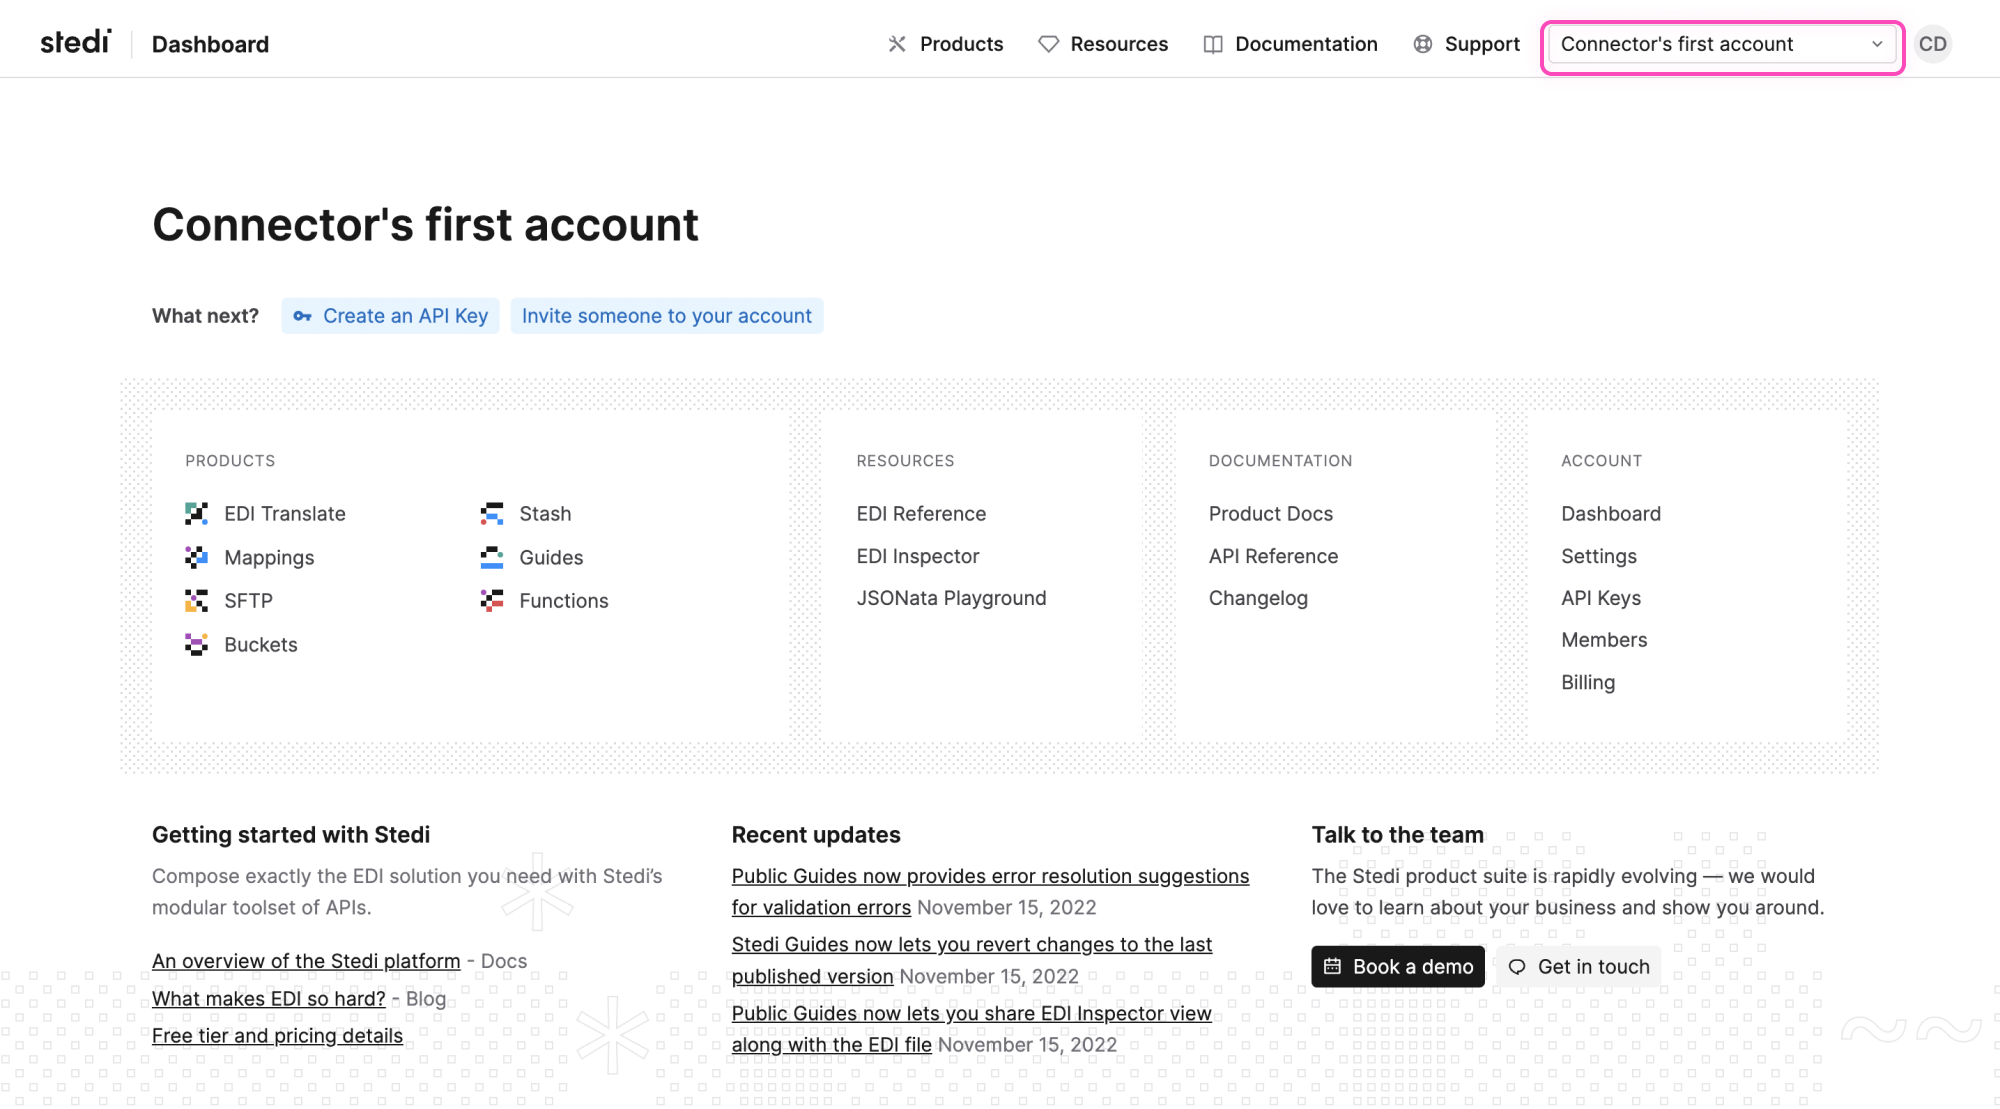Click the Buckets product icon

tap(196, 645)
